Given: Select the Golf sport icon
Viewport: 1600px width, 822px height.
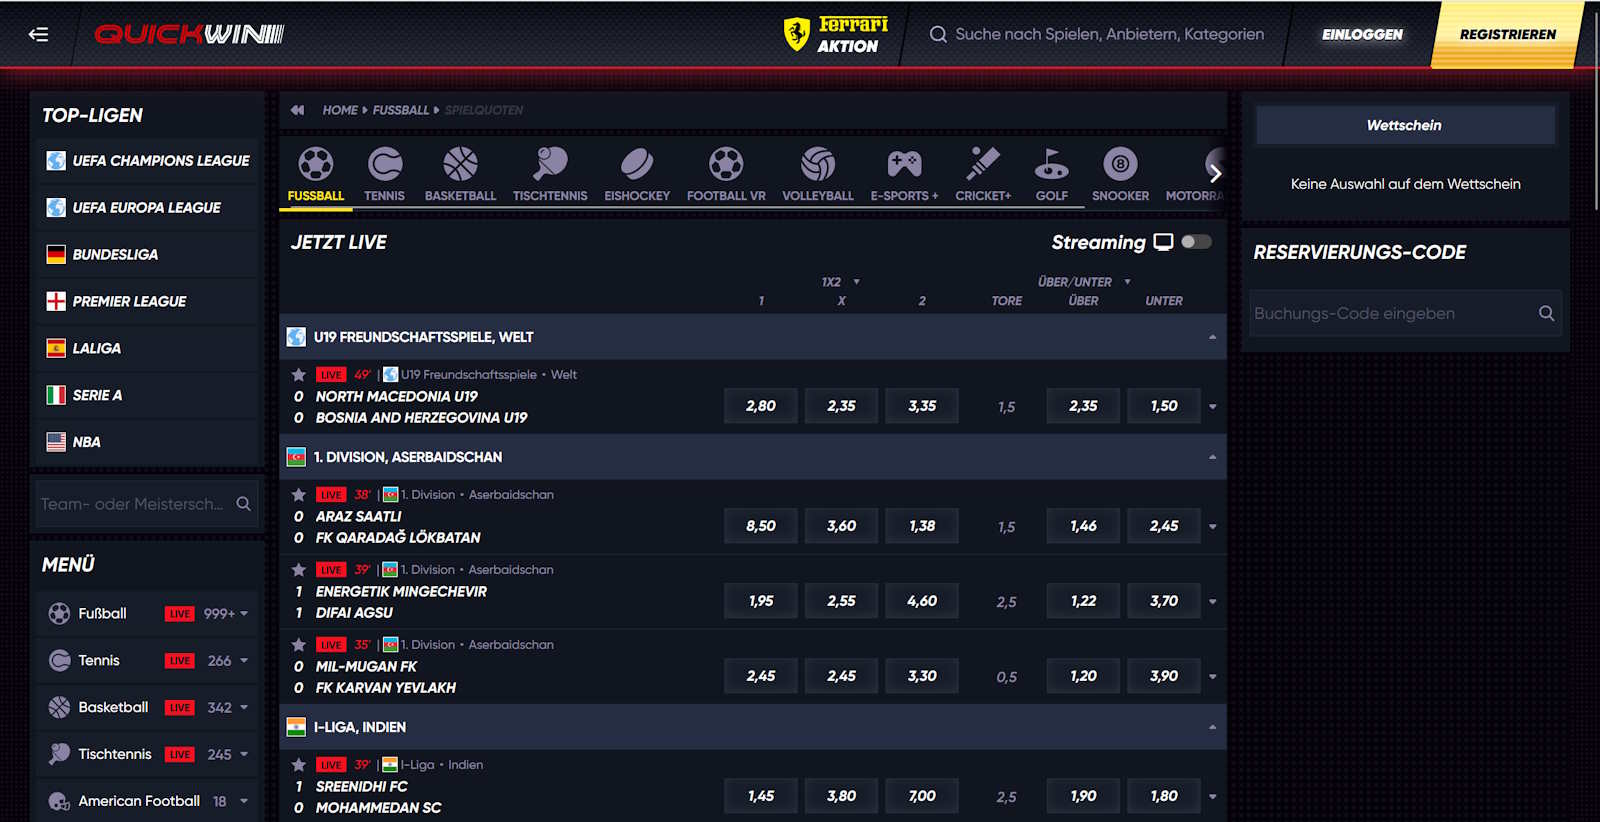Looking at the screenshot, I should pos(1051,165).
